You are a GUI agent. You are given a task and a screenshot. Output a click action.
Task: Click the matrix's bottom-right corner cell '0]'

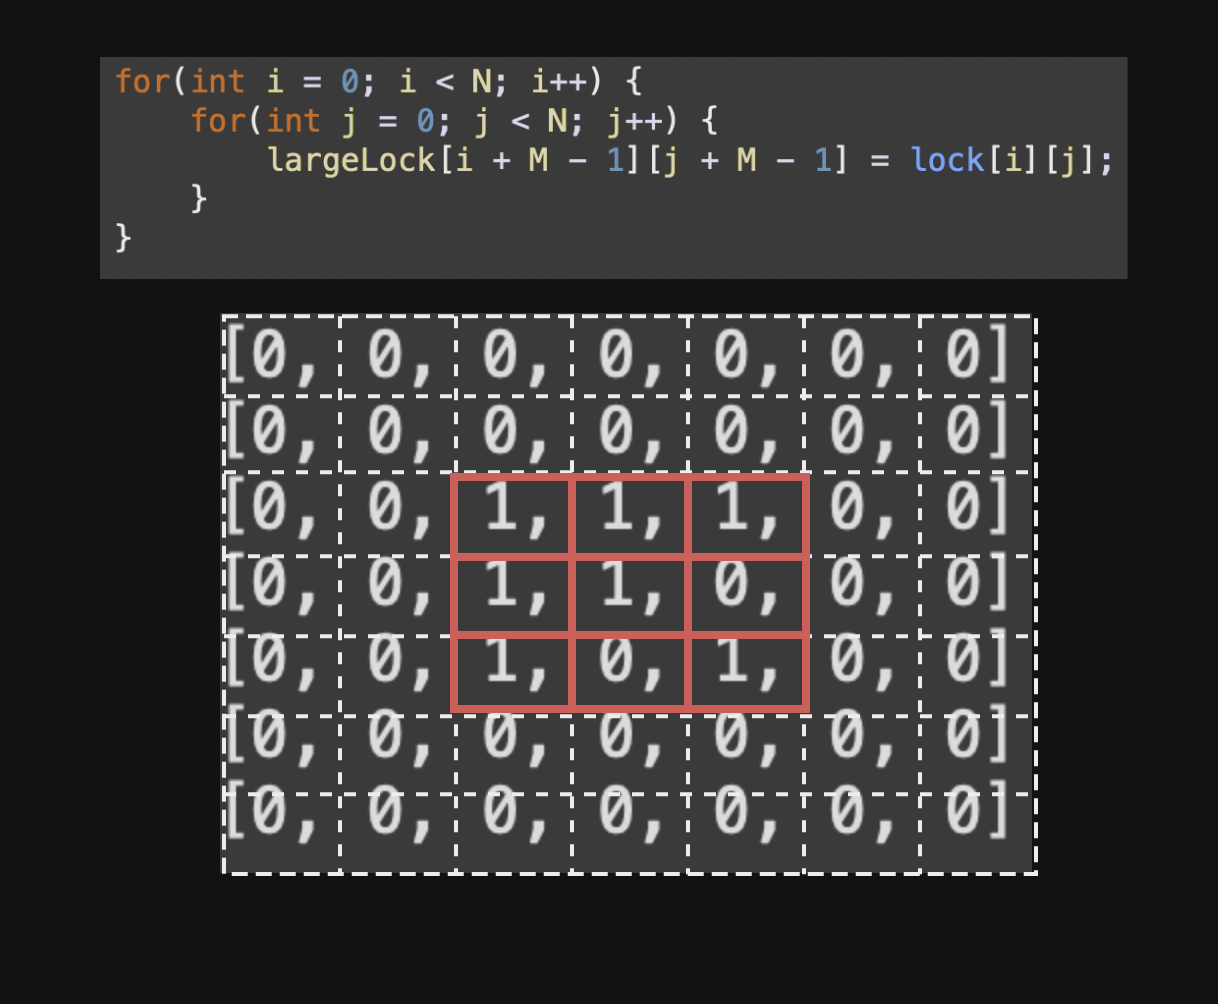click(x=977, y=833)
